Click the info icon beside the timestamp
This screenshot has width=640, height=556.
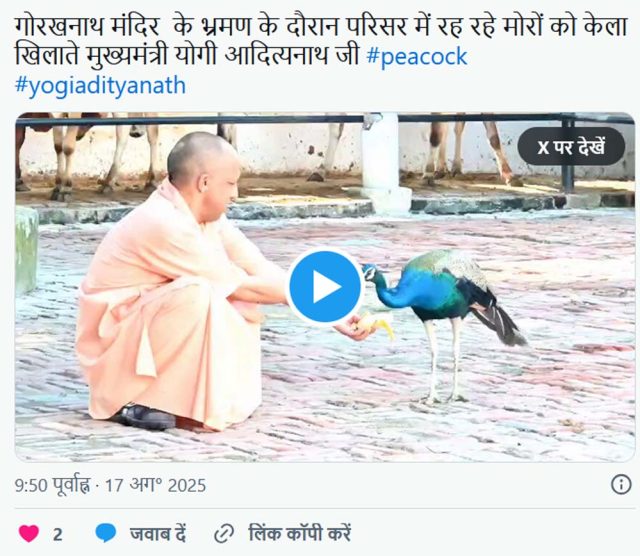[621, 485]
